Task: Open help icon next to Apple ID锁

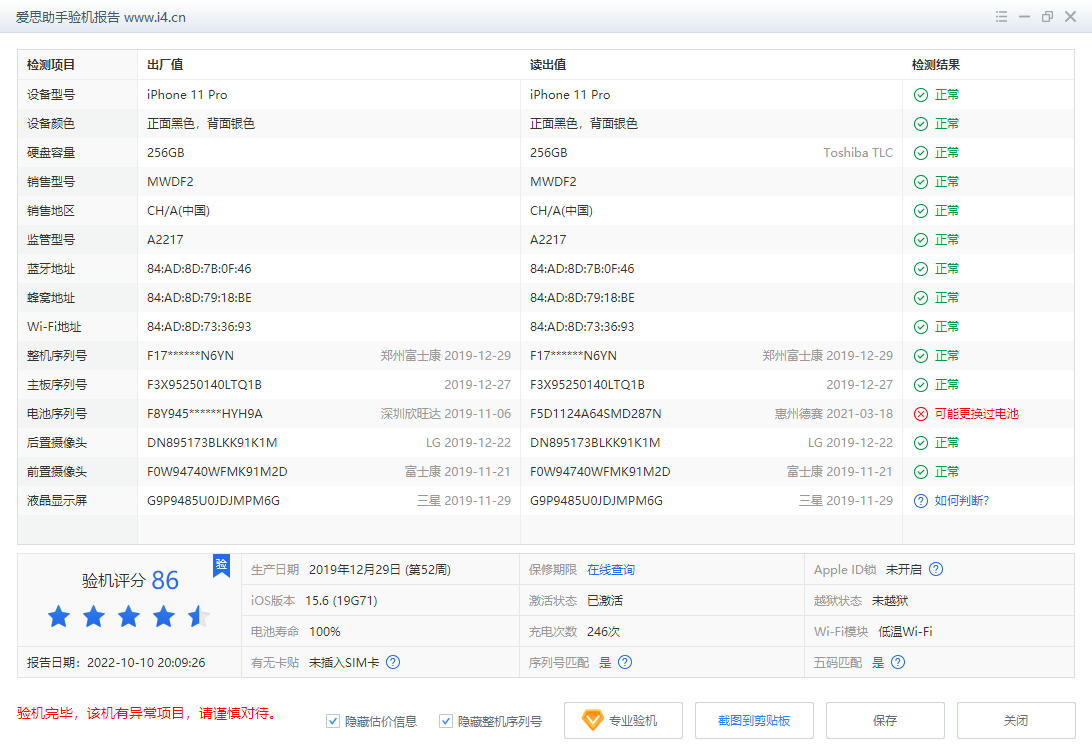Action: pos(936,569)
